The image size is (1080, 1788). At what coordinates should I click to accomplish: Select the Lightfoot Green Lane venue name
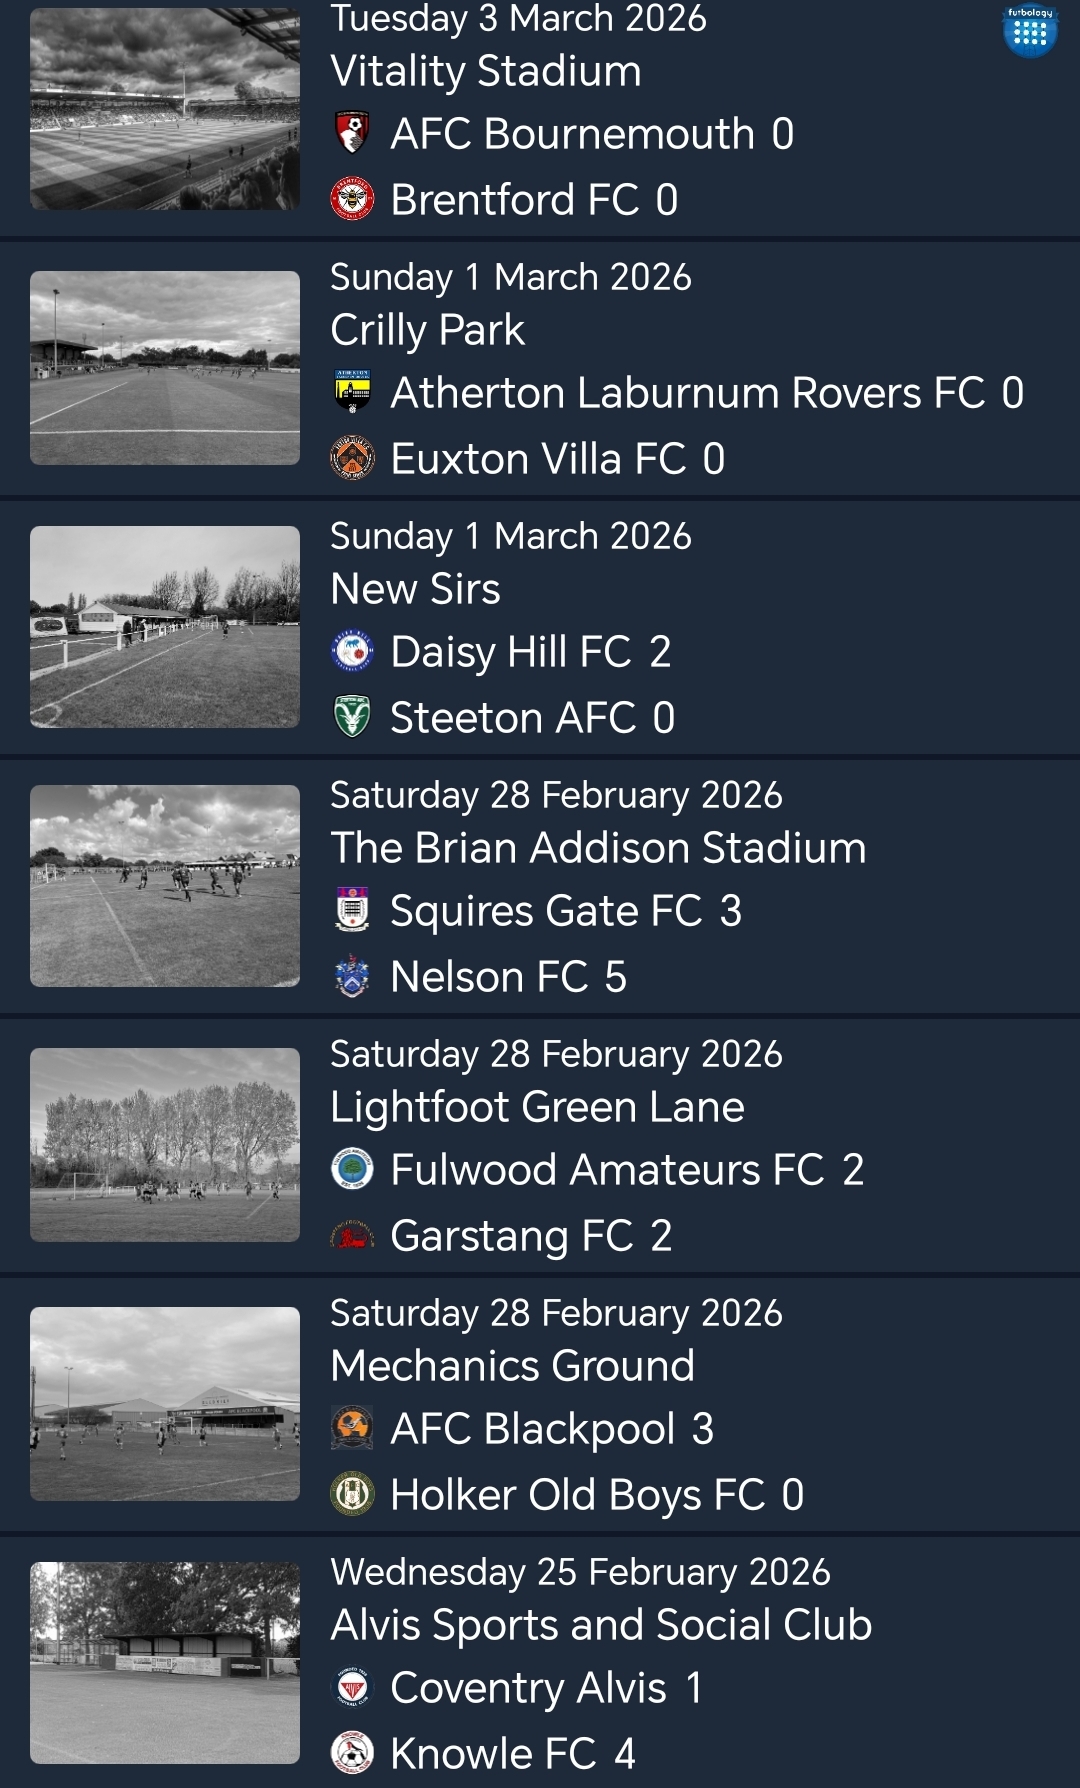[537, 1107]
